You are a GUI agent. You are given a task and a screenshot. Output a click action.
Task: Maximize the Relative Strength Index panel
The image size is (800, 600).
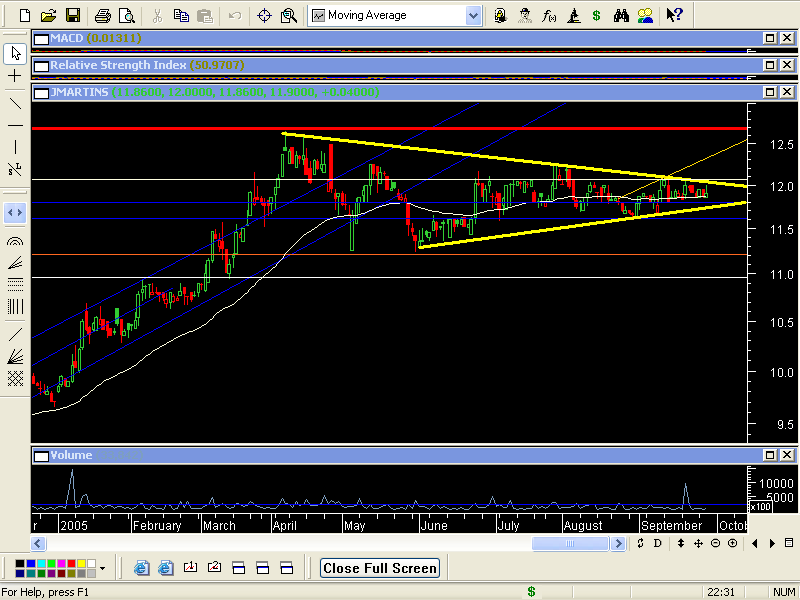pyautogui.click(x=771, y=65)
